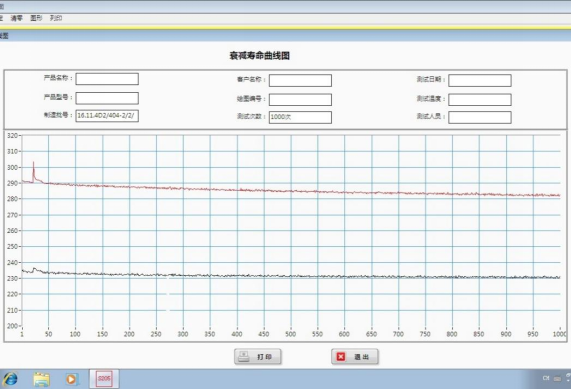Click the 测试日期 input field

click(x=480, y=80)
